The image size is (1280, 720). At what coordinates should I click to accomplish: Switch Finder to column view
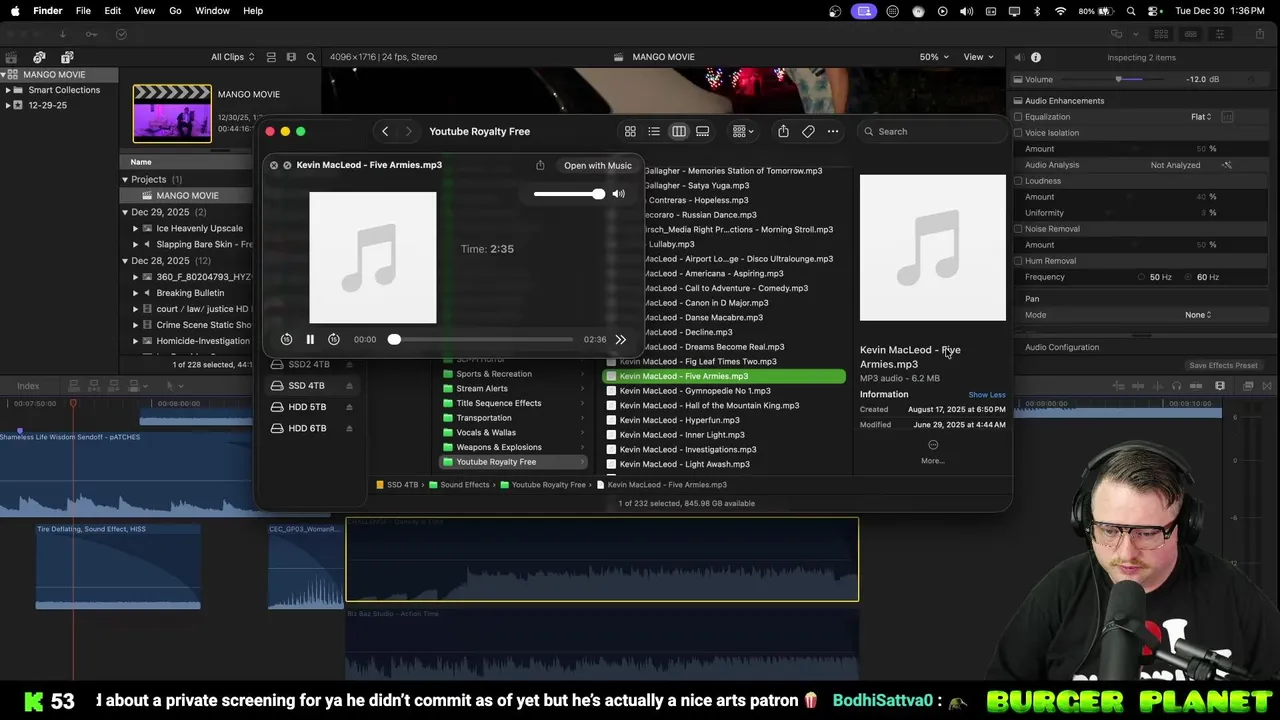[679, 131]
